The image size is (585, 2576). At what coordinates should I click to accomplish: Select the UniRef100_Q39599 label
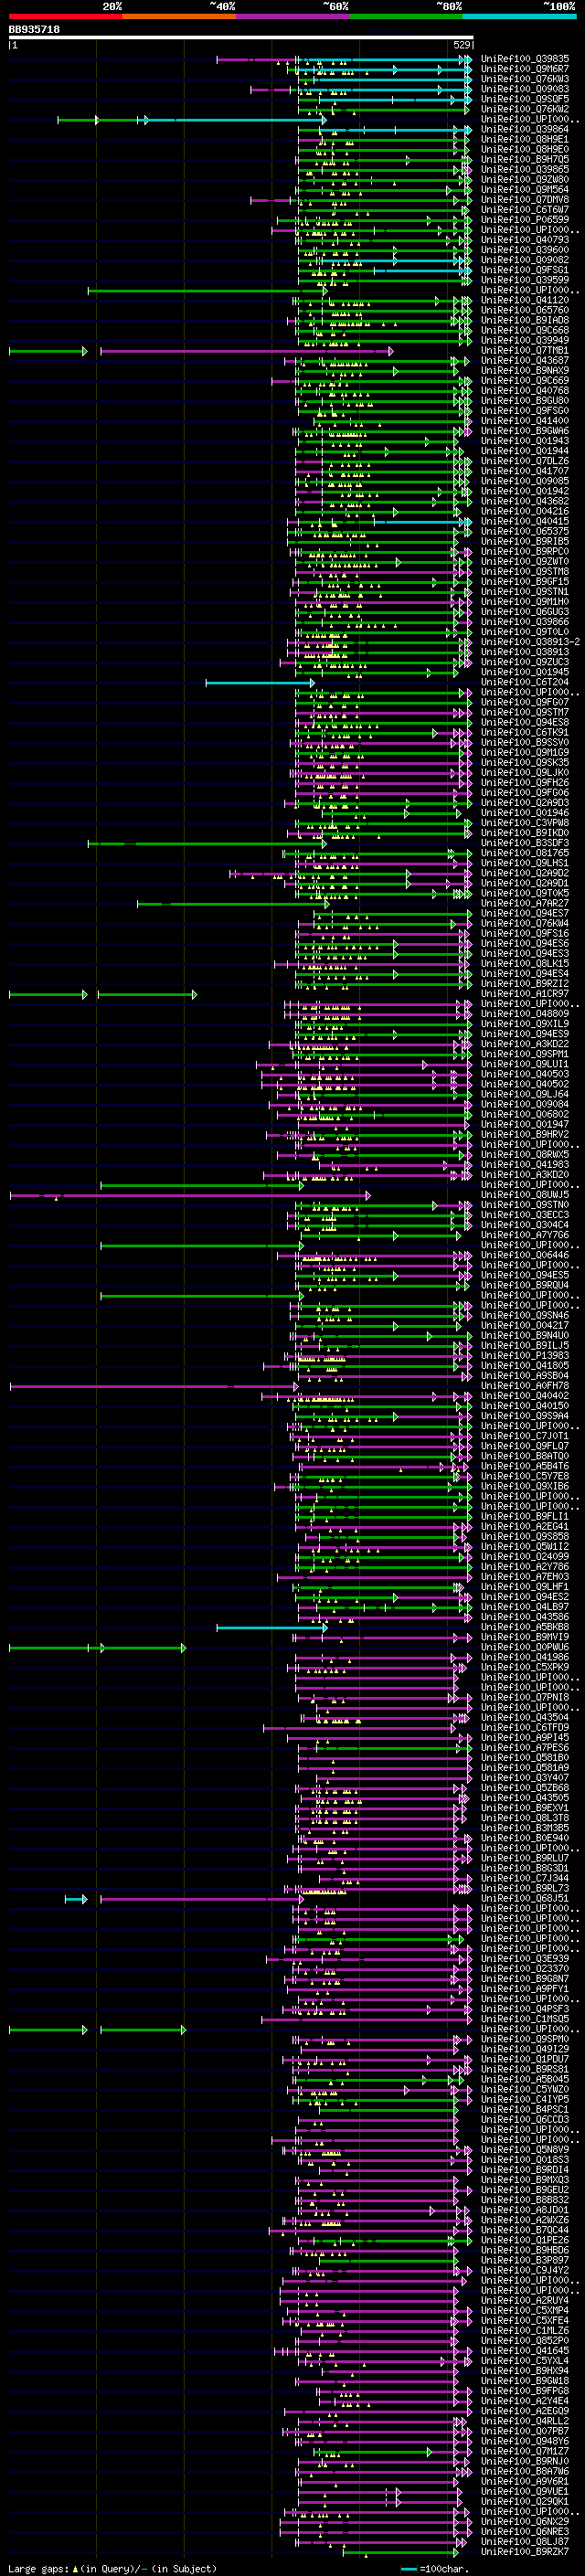pyautogui.click(x=525, y=280)
